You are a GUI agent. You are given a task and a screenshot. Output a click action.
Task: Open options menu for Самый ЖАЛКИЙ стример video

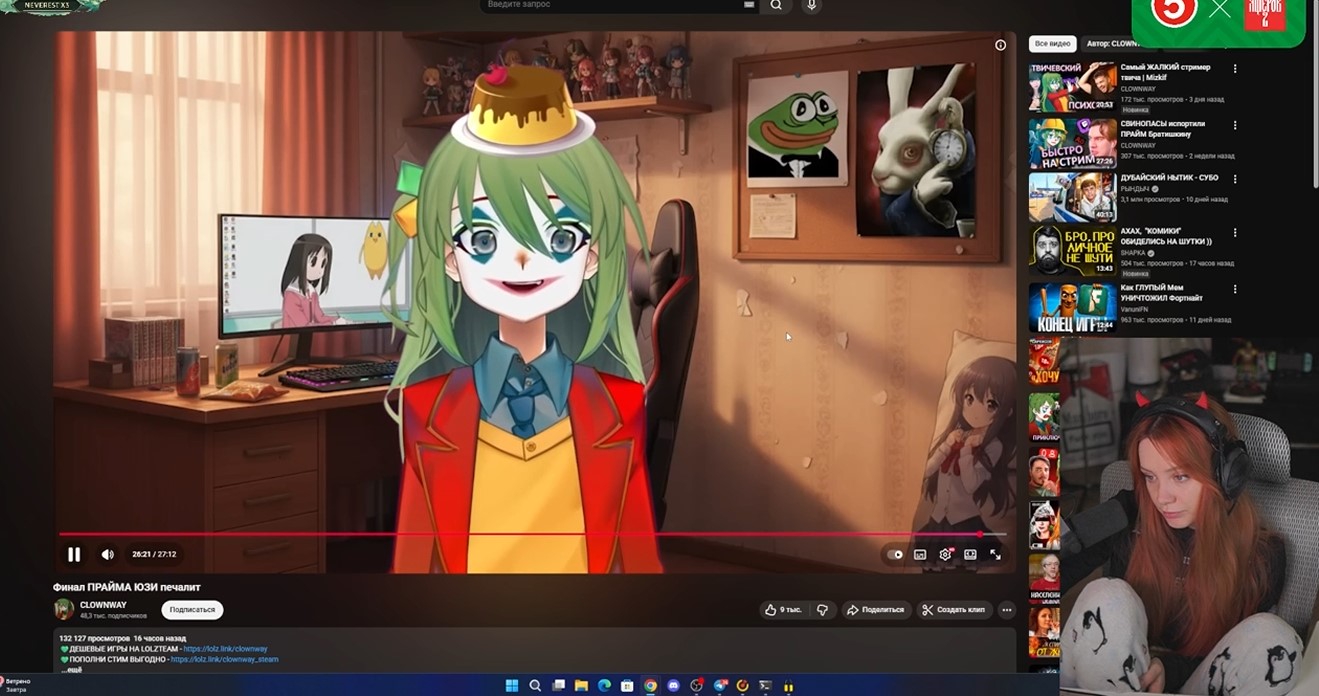pos(1235,69)
